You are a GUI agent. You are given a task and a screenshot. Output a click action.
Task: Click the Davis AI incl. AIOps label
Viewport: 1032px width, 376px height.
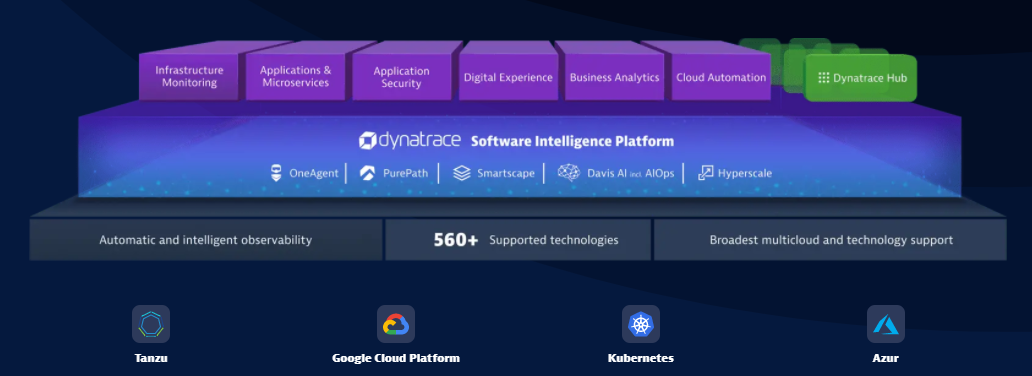[x=631, y=173]
